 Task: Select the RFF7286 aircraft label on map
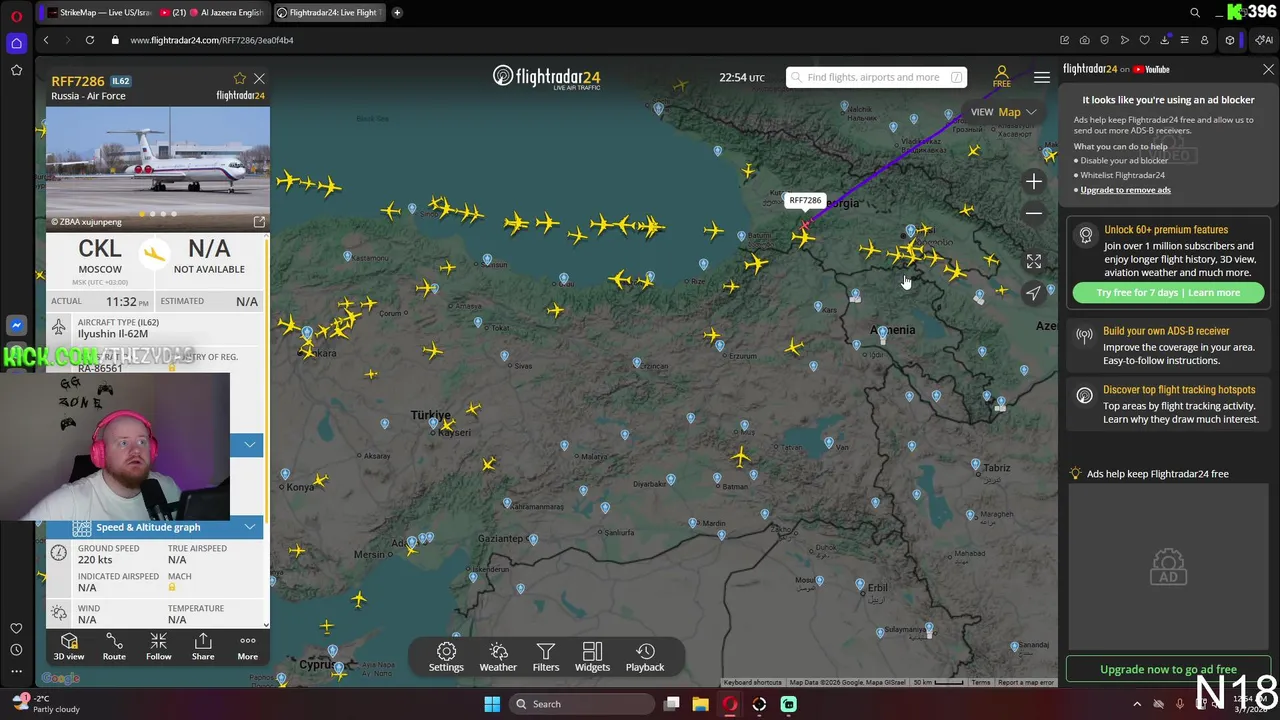click(805, 200)
